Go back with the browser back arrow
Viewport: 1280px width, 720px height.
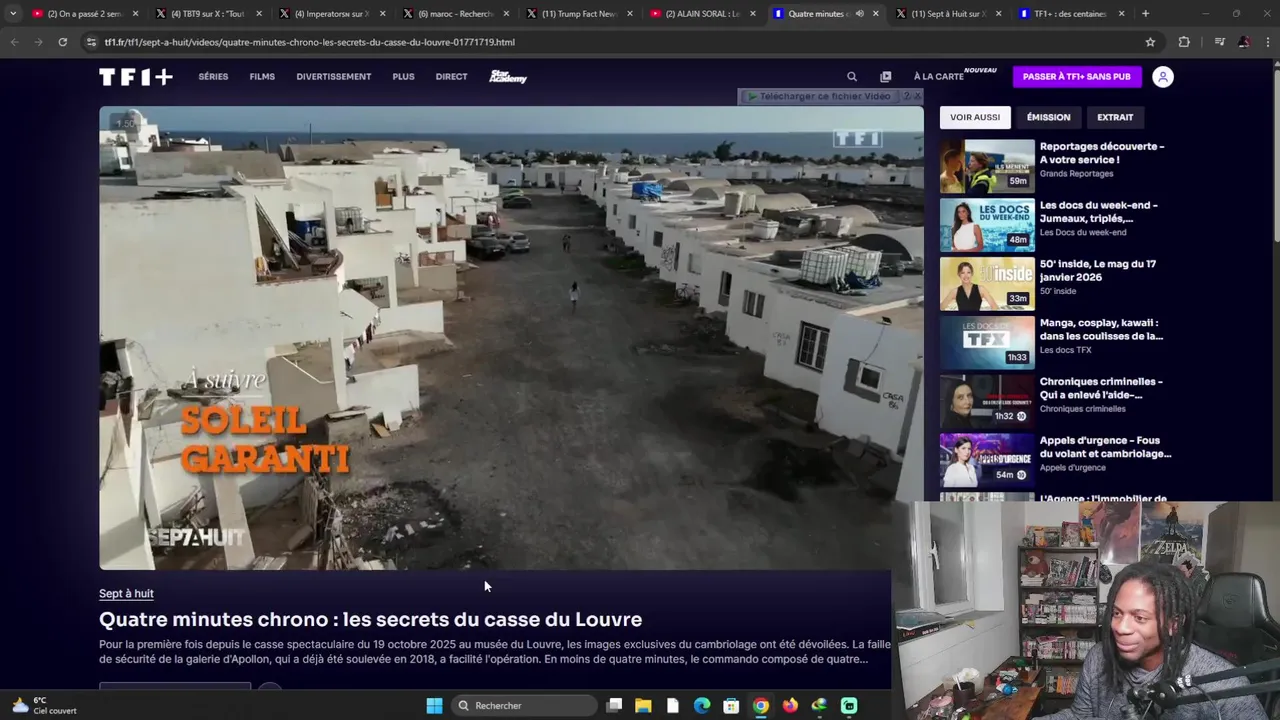coord(14,42)
